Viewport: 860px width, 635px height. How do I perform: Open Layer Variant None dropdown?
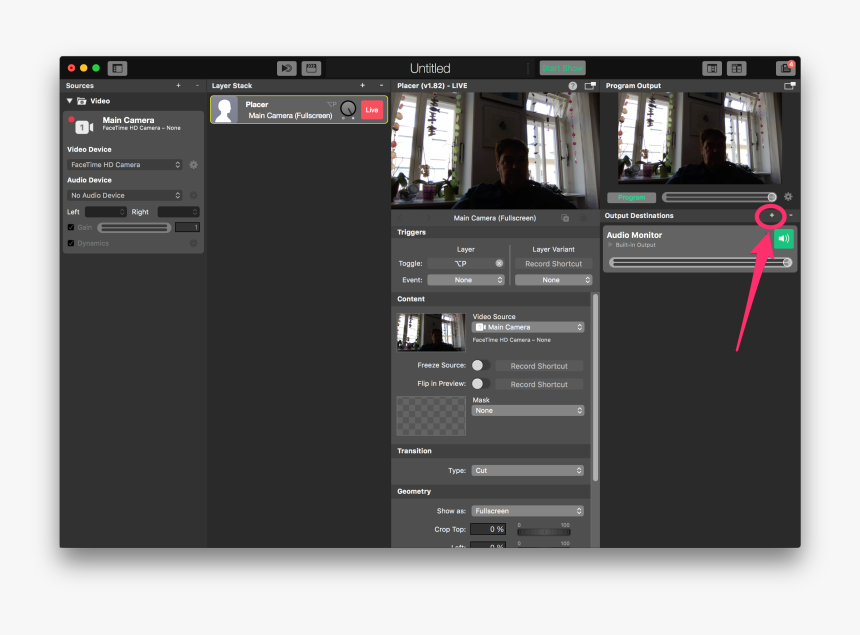[x=553, y=280]
